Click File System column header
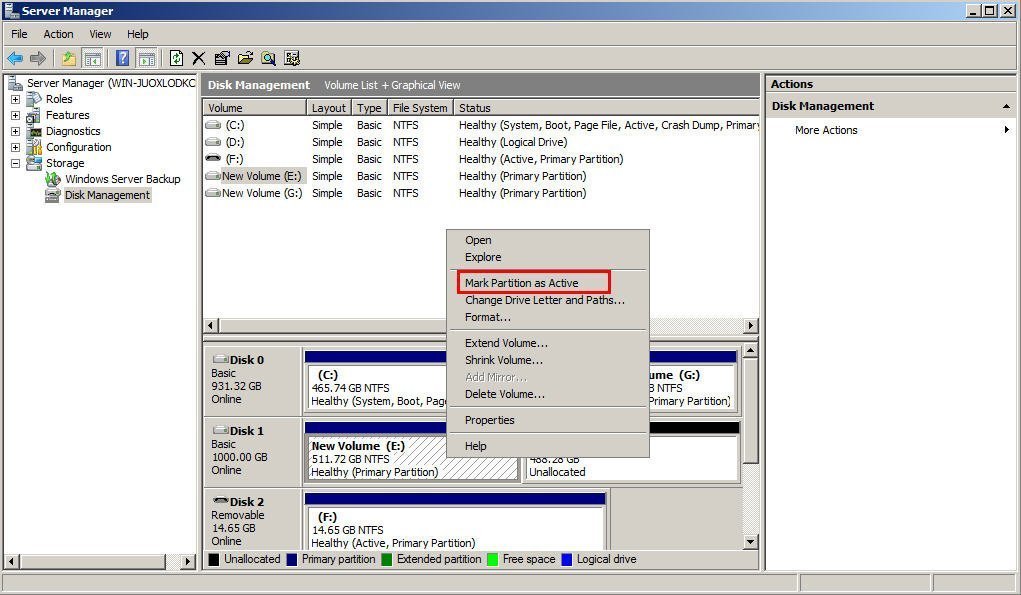The image size is (1021, 595). (420, 108)
